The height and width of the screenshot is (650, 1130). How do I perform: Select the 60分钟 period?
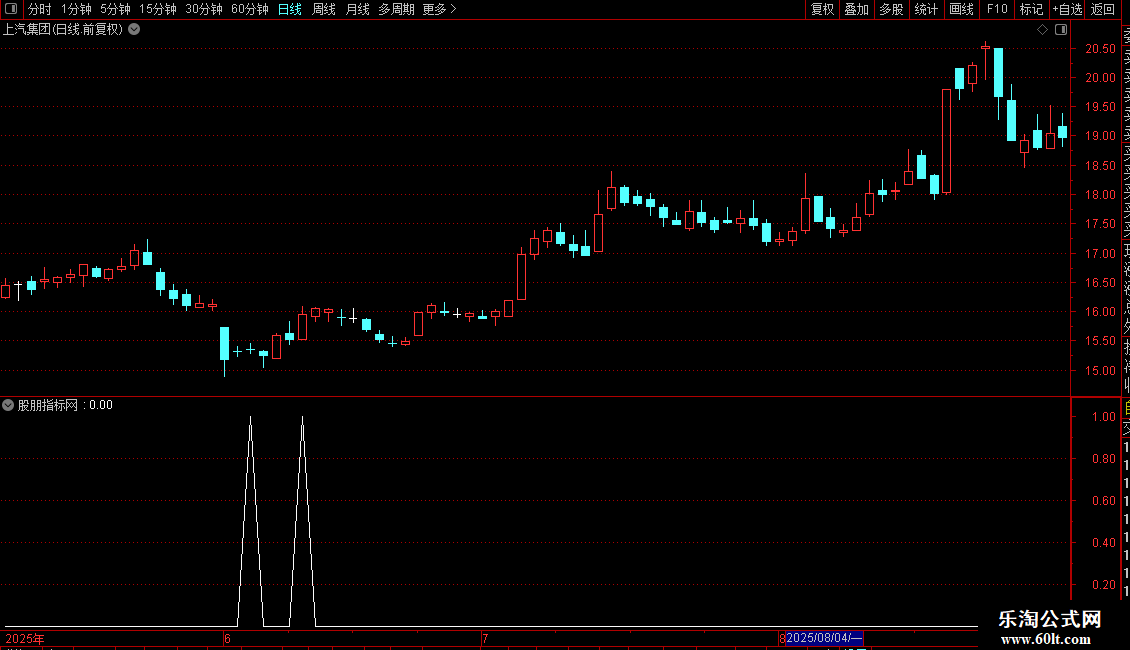tap(250, 9)
